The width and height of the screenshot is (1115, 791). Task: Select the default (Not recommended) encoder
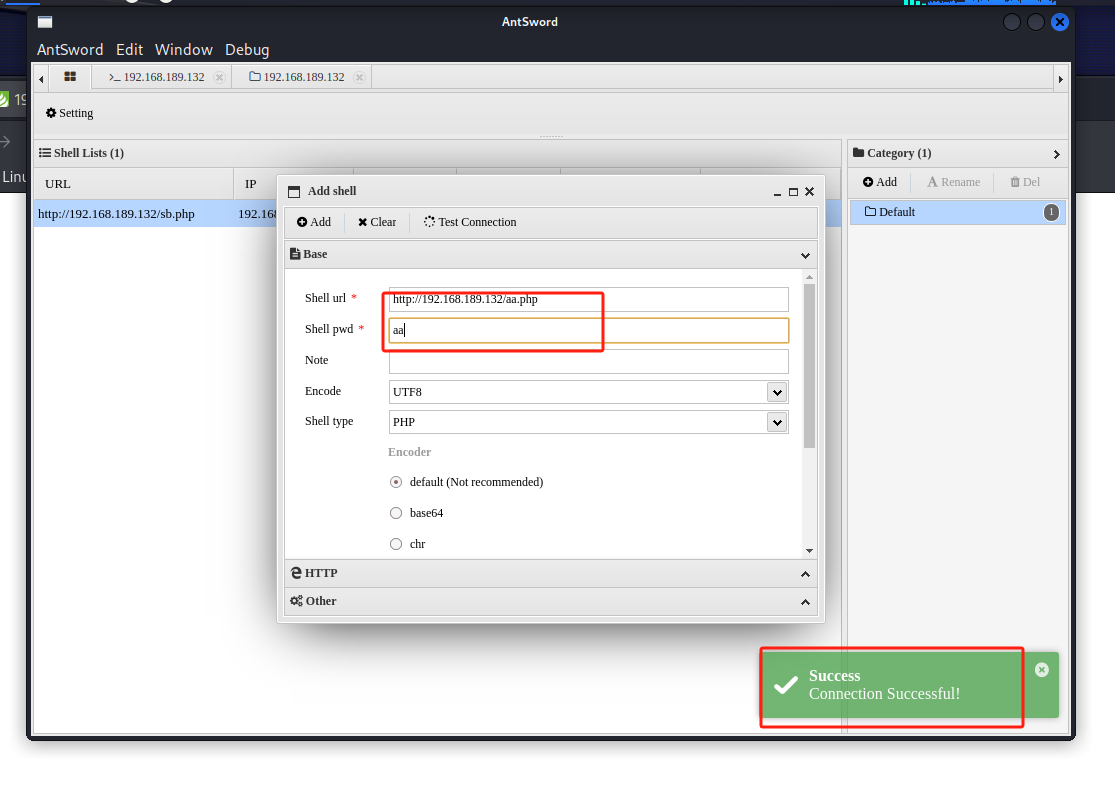[x=396, y=482]
